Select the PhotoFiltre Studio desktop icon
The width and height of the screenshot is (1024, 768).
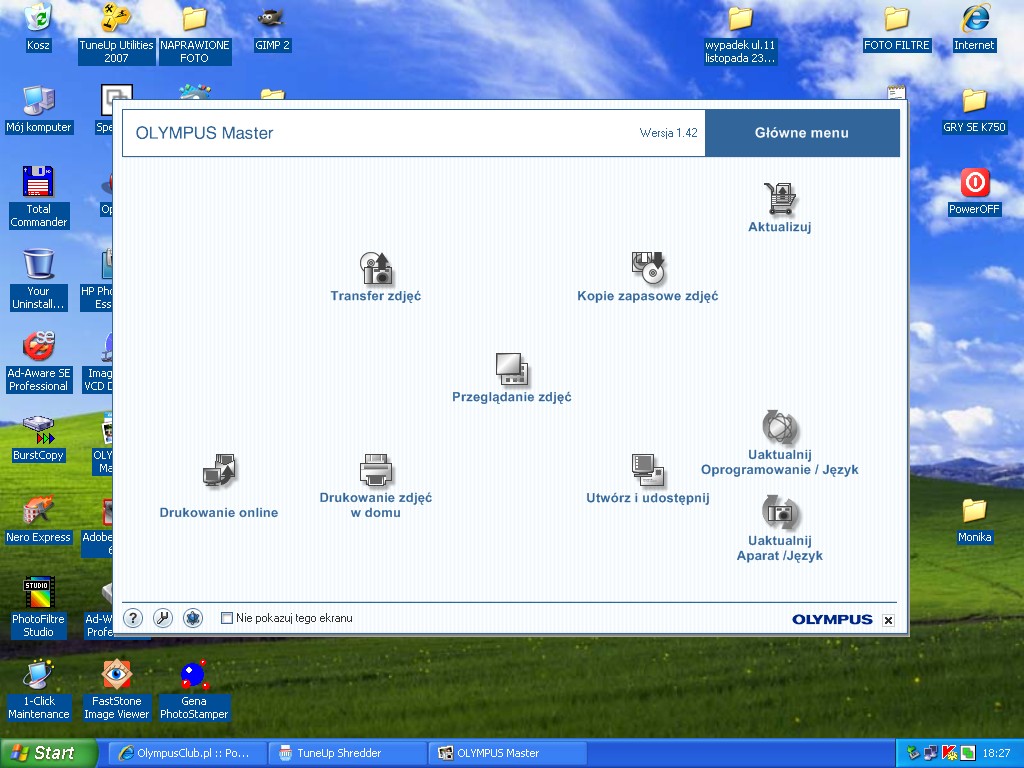click(x=39, y=607)
